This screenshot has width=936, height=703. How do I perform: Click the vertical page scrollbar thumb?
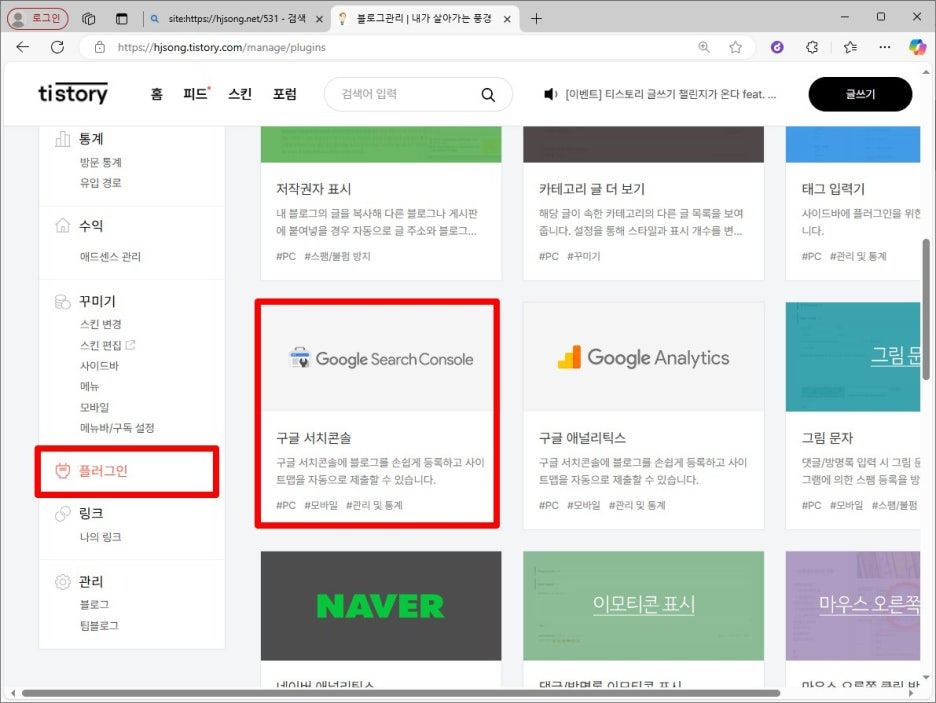click(x=926, y=309)
